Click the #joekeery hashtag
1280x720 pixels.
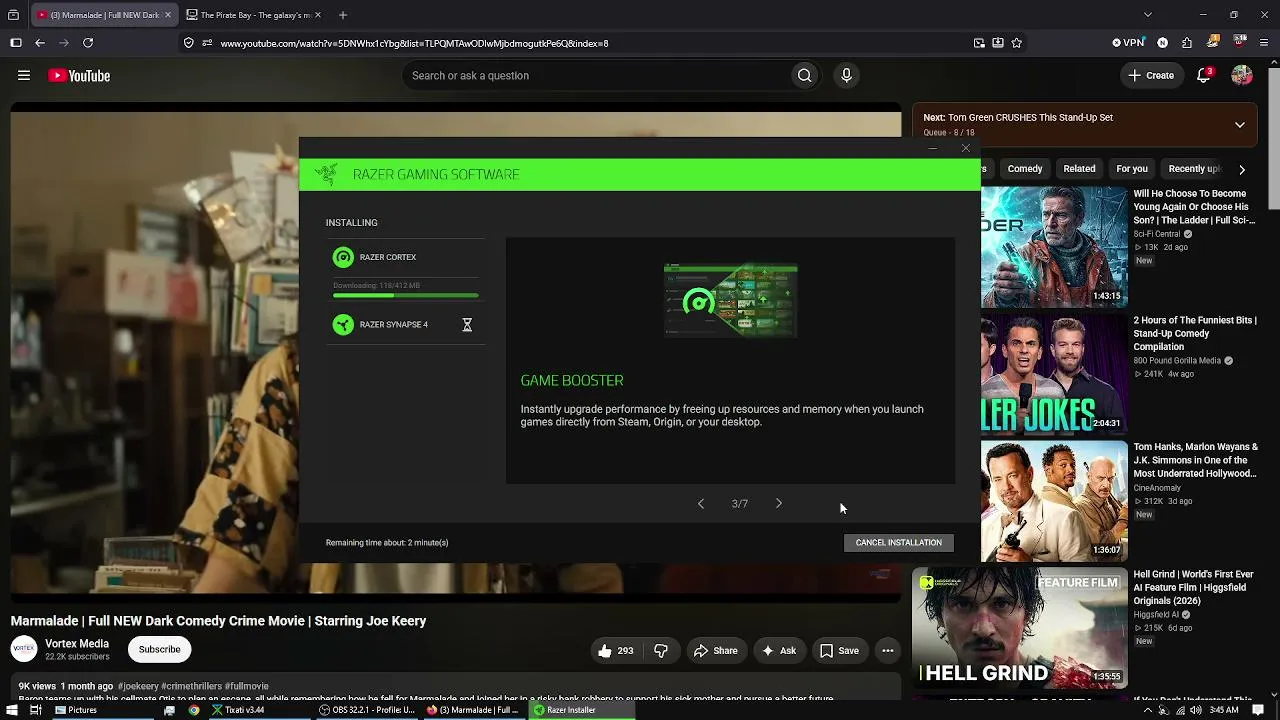tap(138, 687)
